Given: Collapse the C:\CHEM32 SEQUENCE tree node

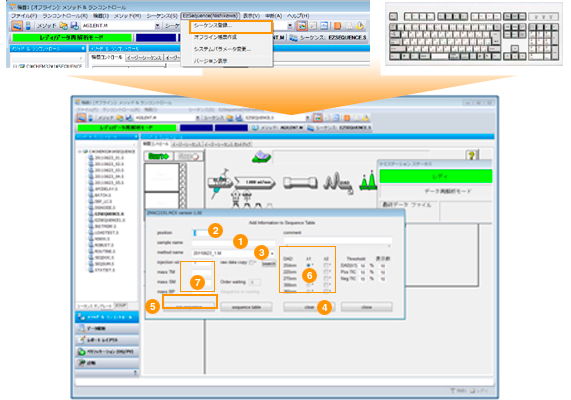Looking at the screenshot, I should point(80,152).
